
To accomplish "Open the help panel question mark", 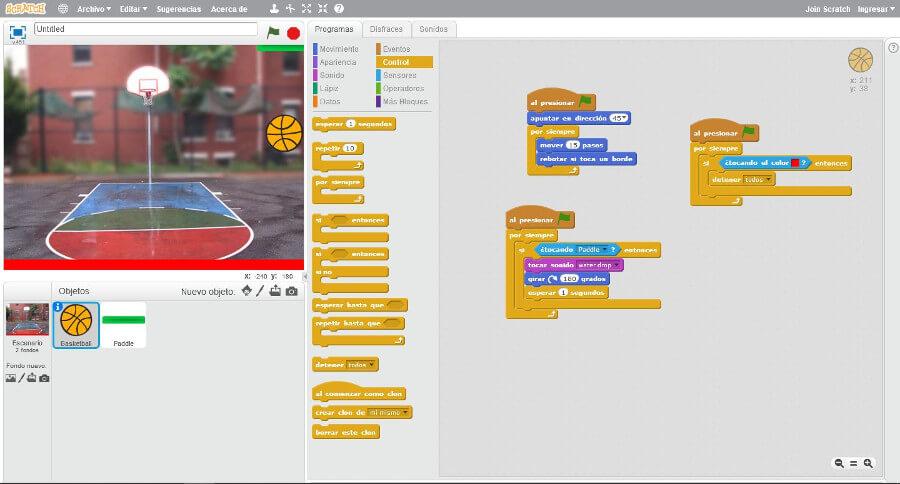I will (x=893, y=48).
